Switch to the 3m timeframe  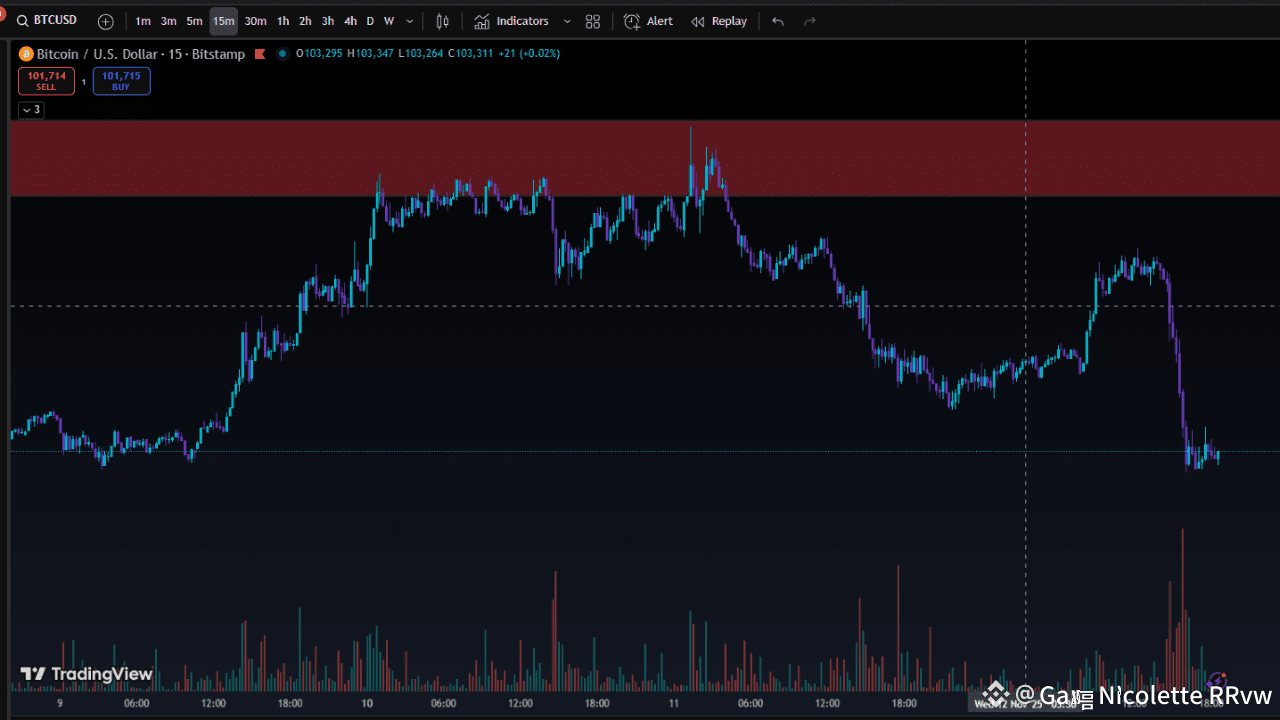169,21
